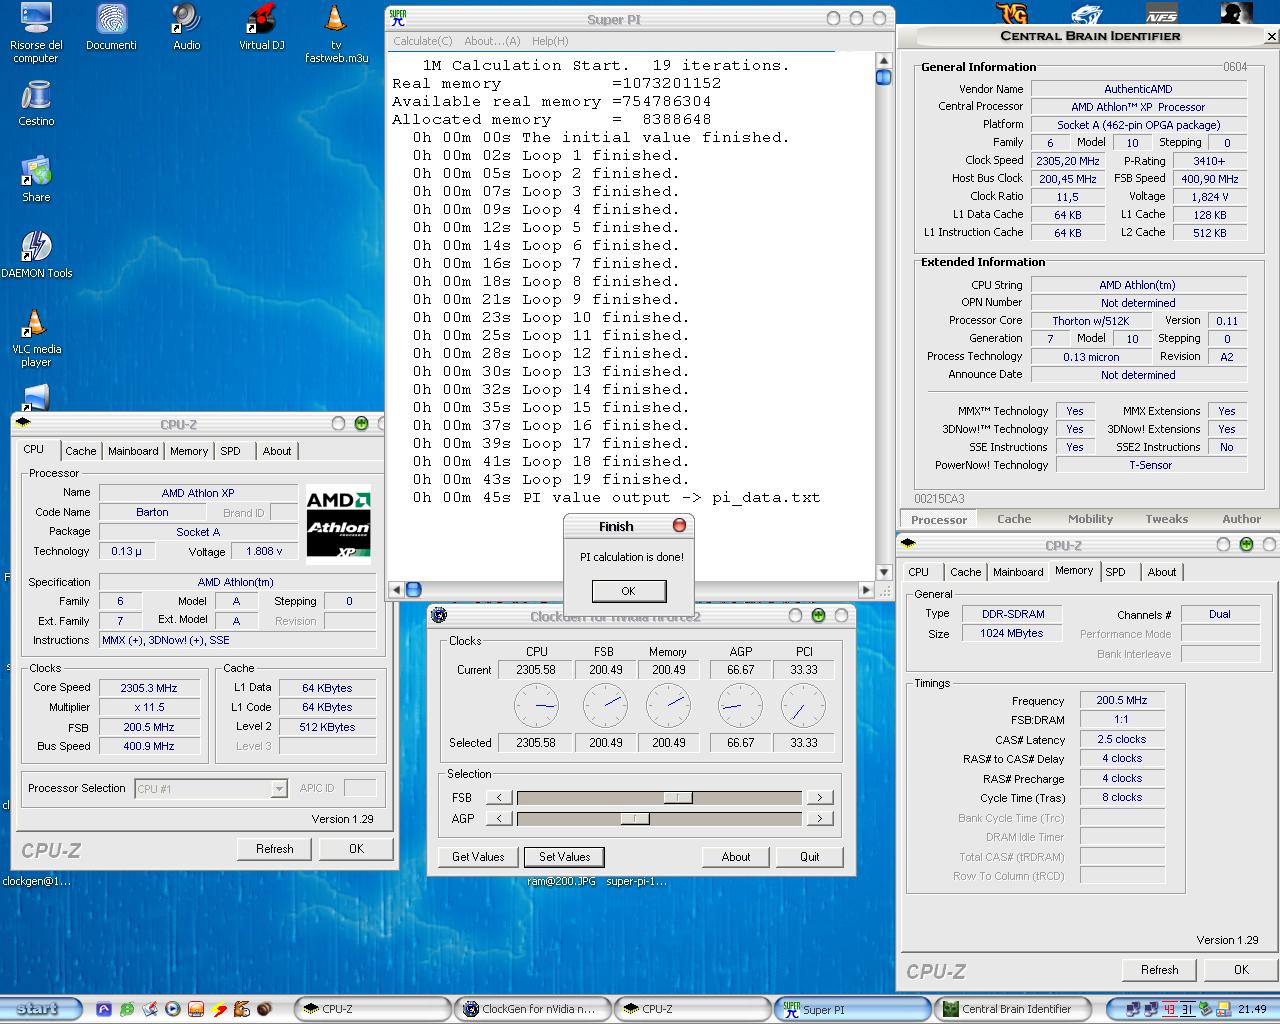Open the soldier silhouette desktop icon
The image size is (1280, 1024).
[x=1236, y=12]
